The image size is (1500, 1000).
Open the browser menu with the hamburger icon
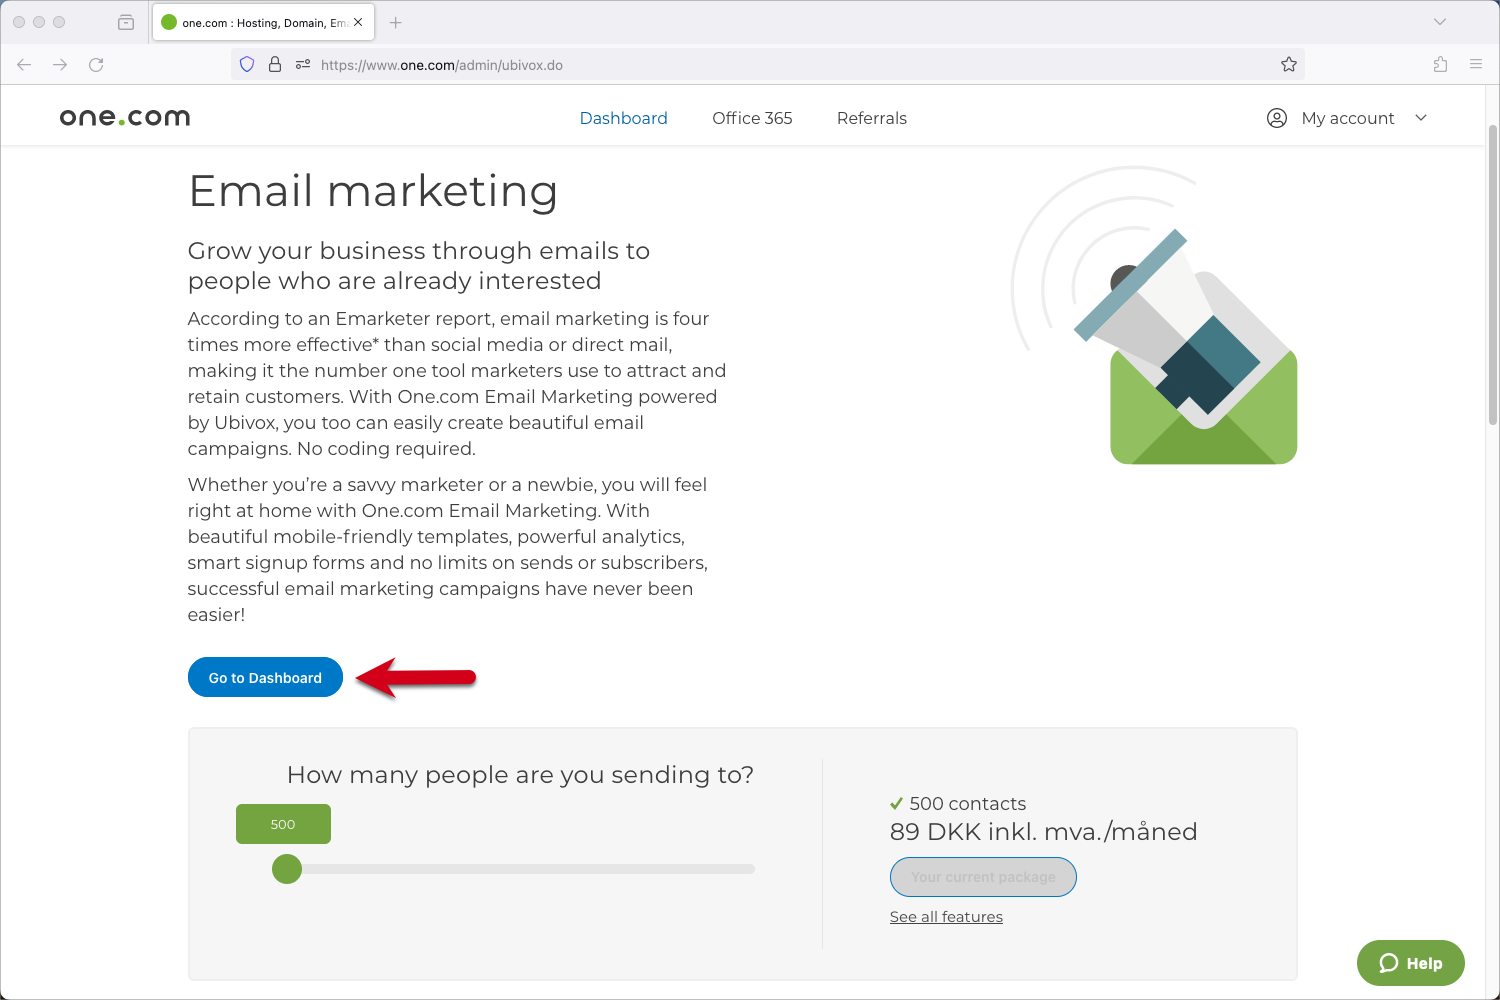[1476, 64]
